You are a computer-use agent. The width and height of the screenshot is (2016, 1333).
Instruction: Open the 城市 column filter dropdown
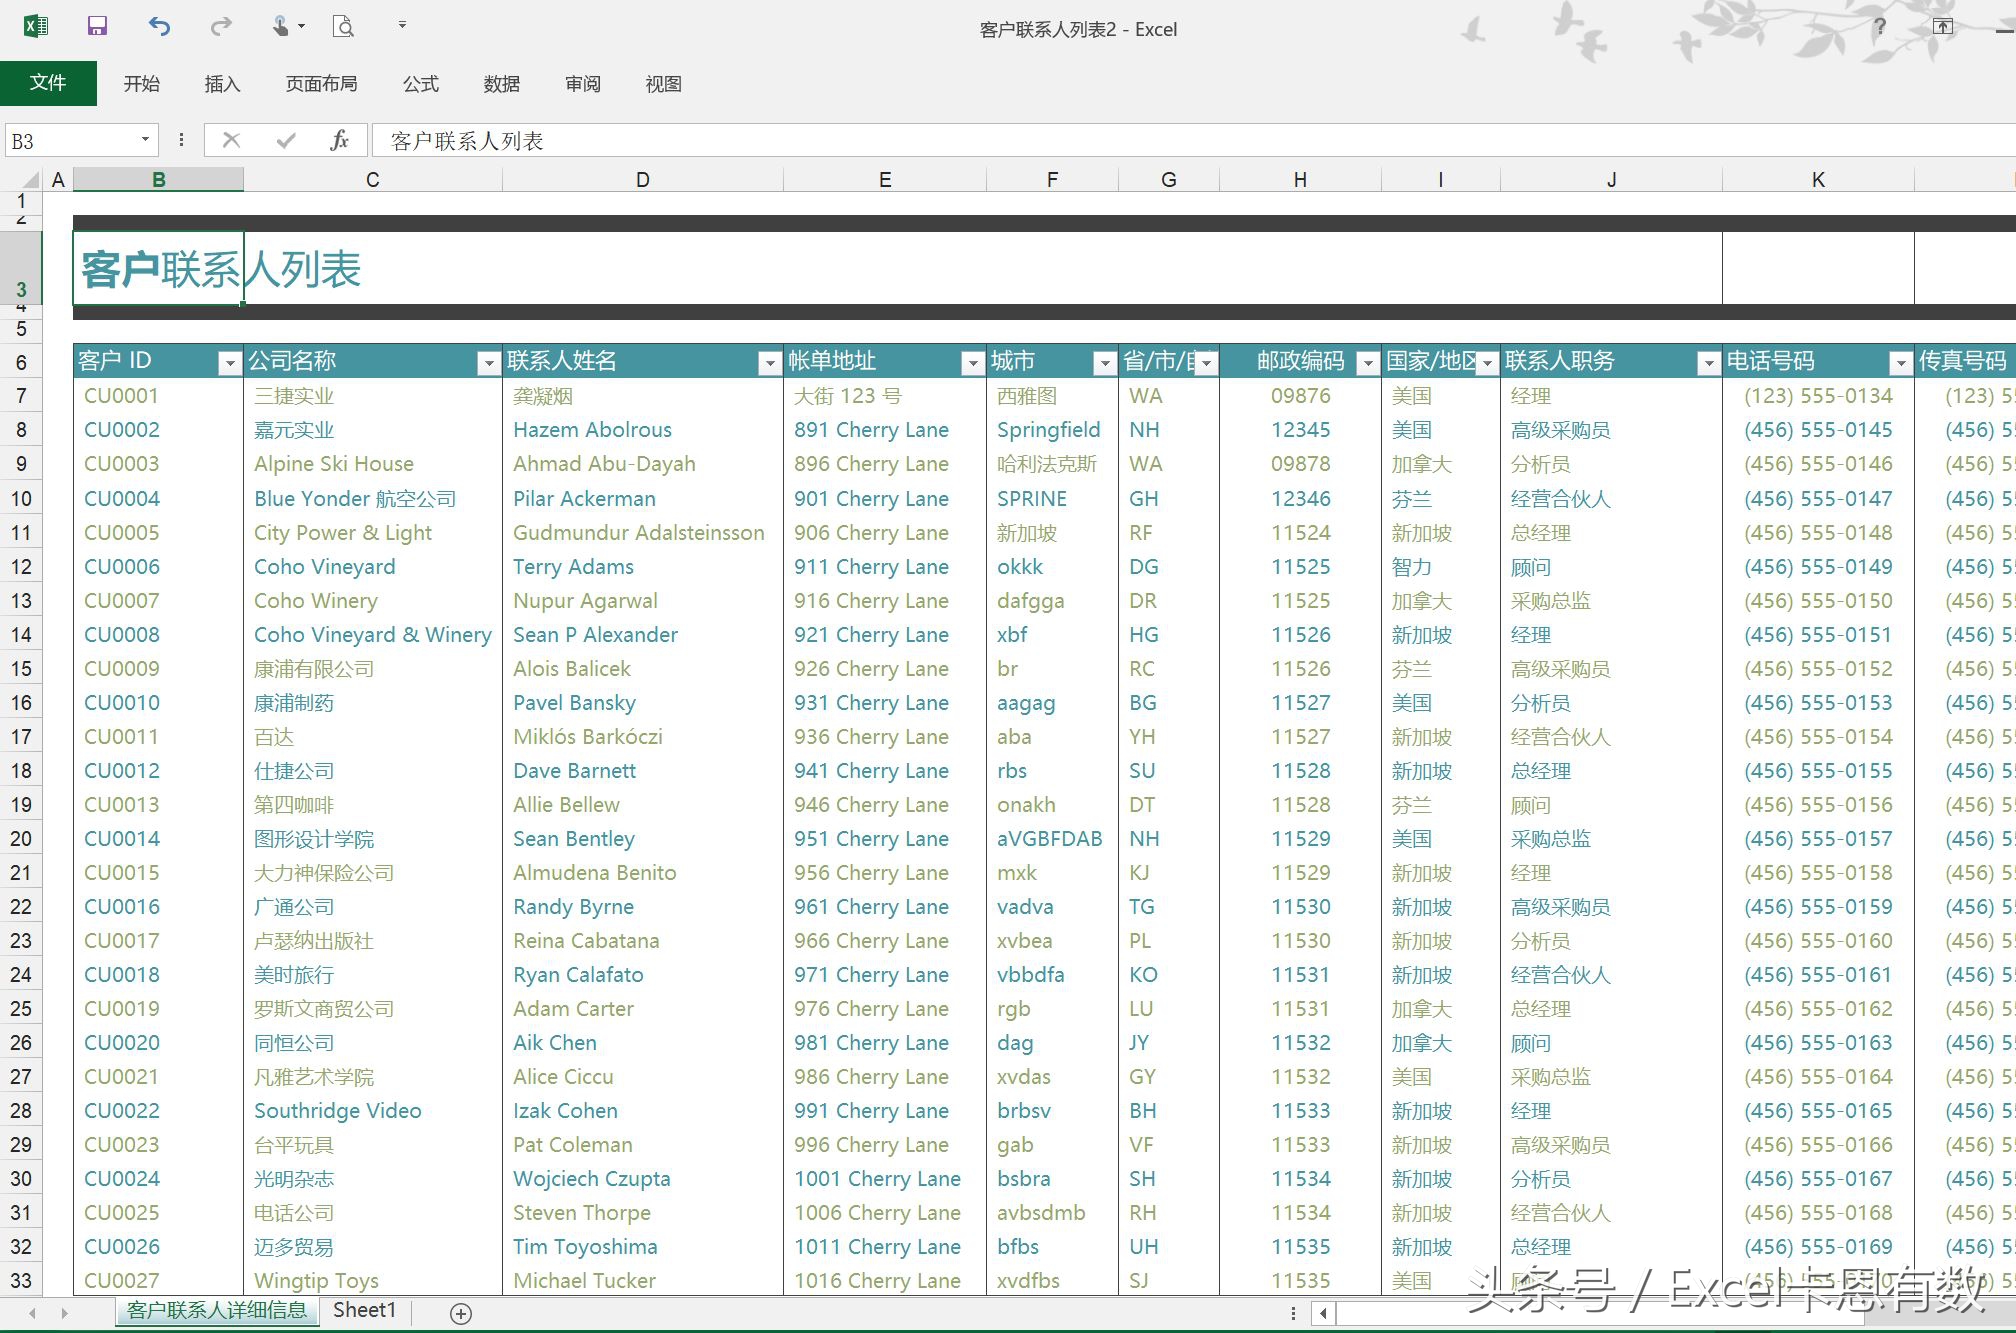coord(1104,363)
